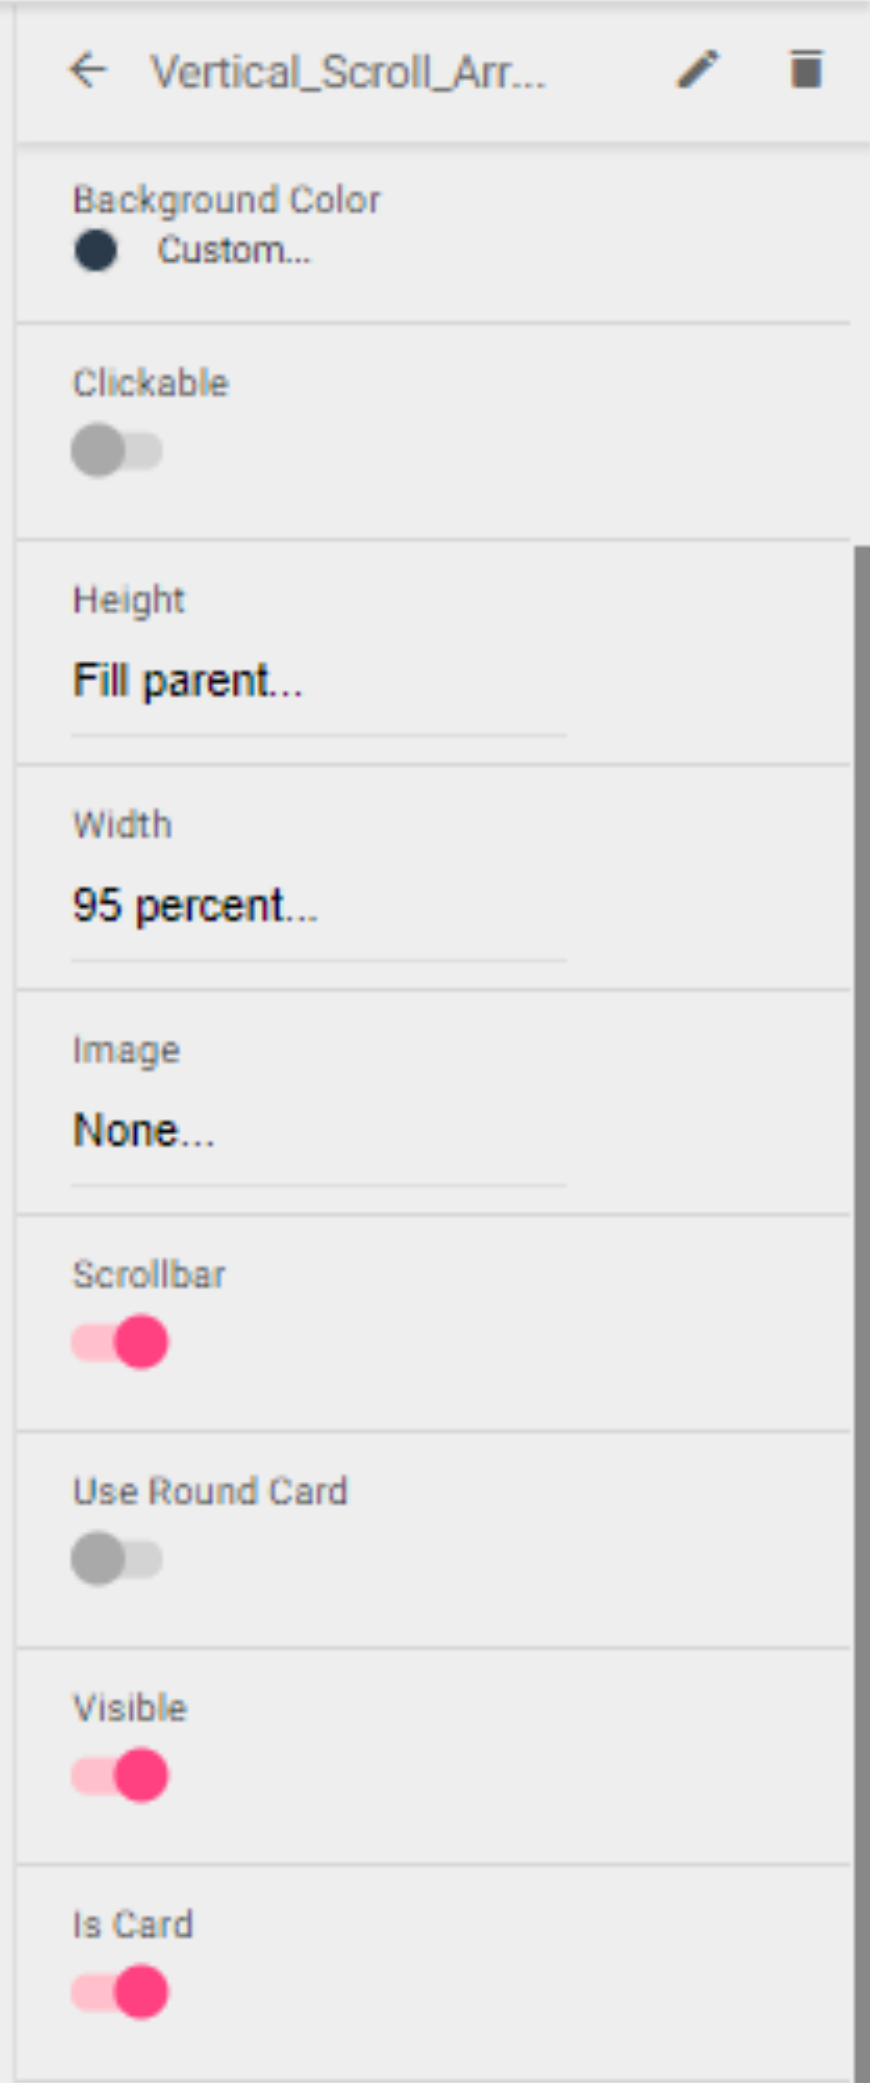Click the pencil rename icon

click(698, 70)
